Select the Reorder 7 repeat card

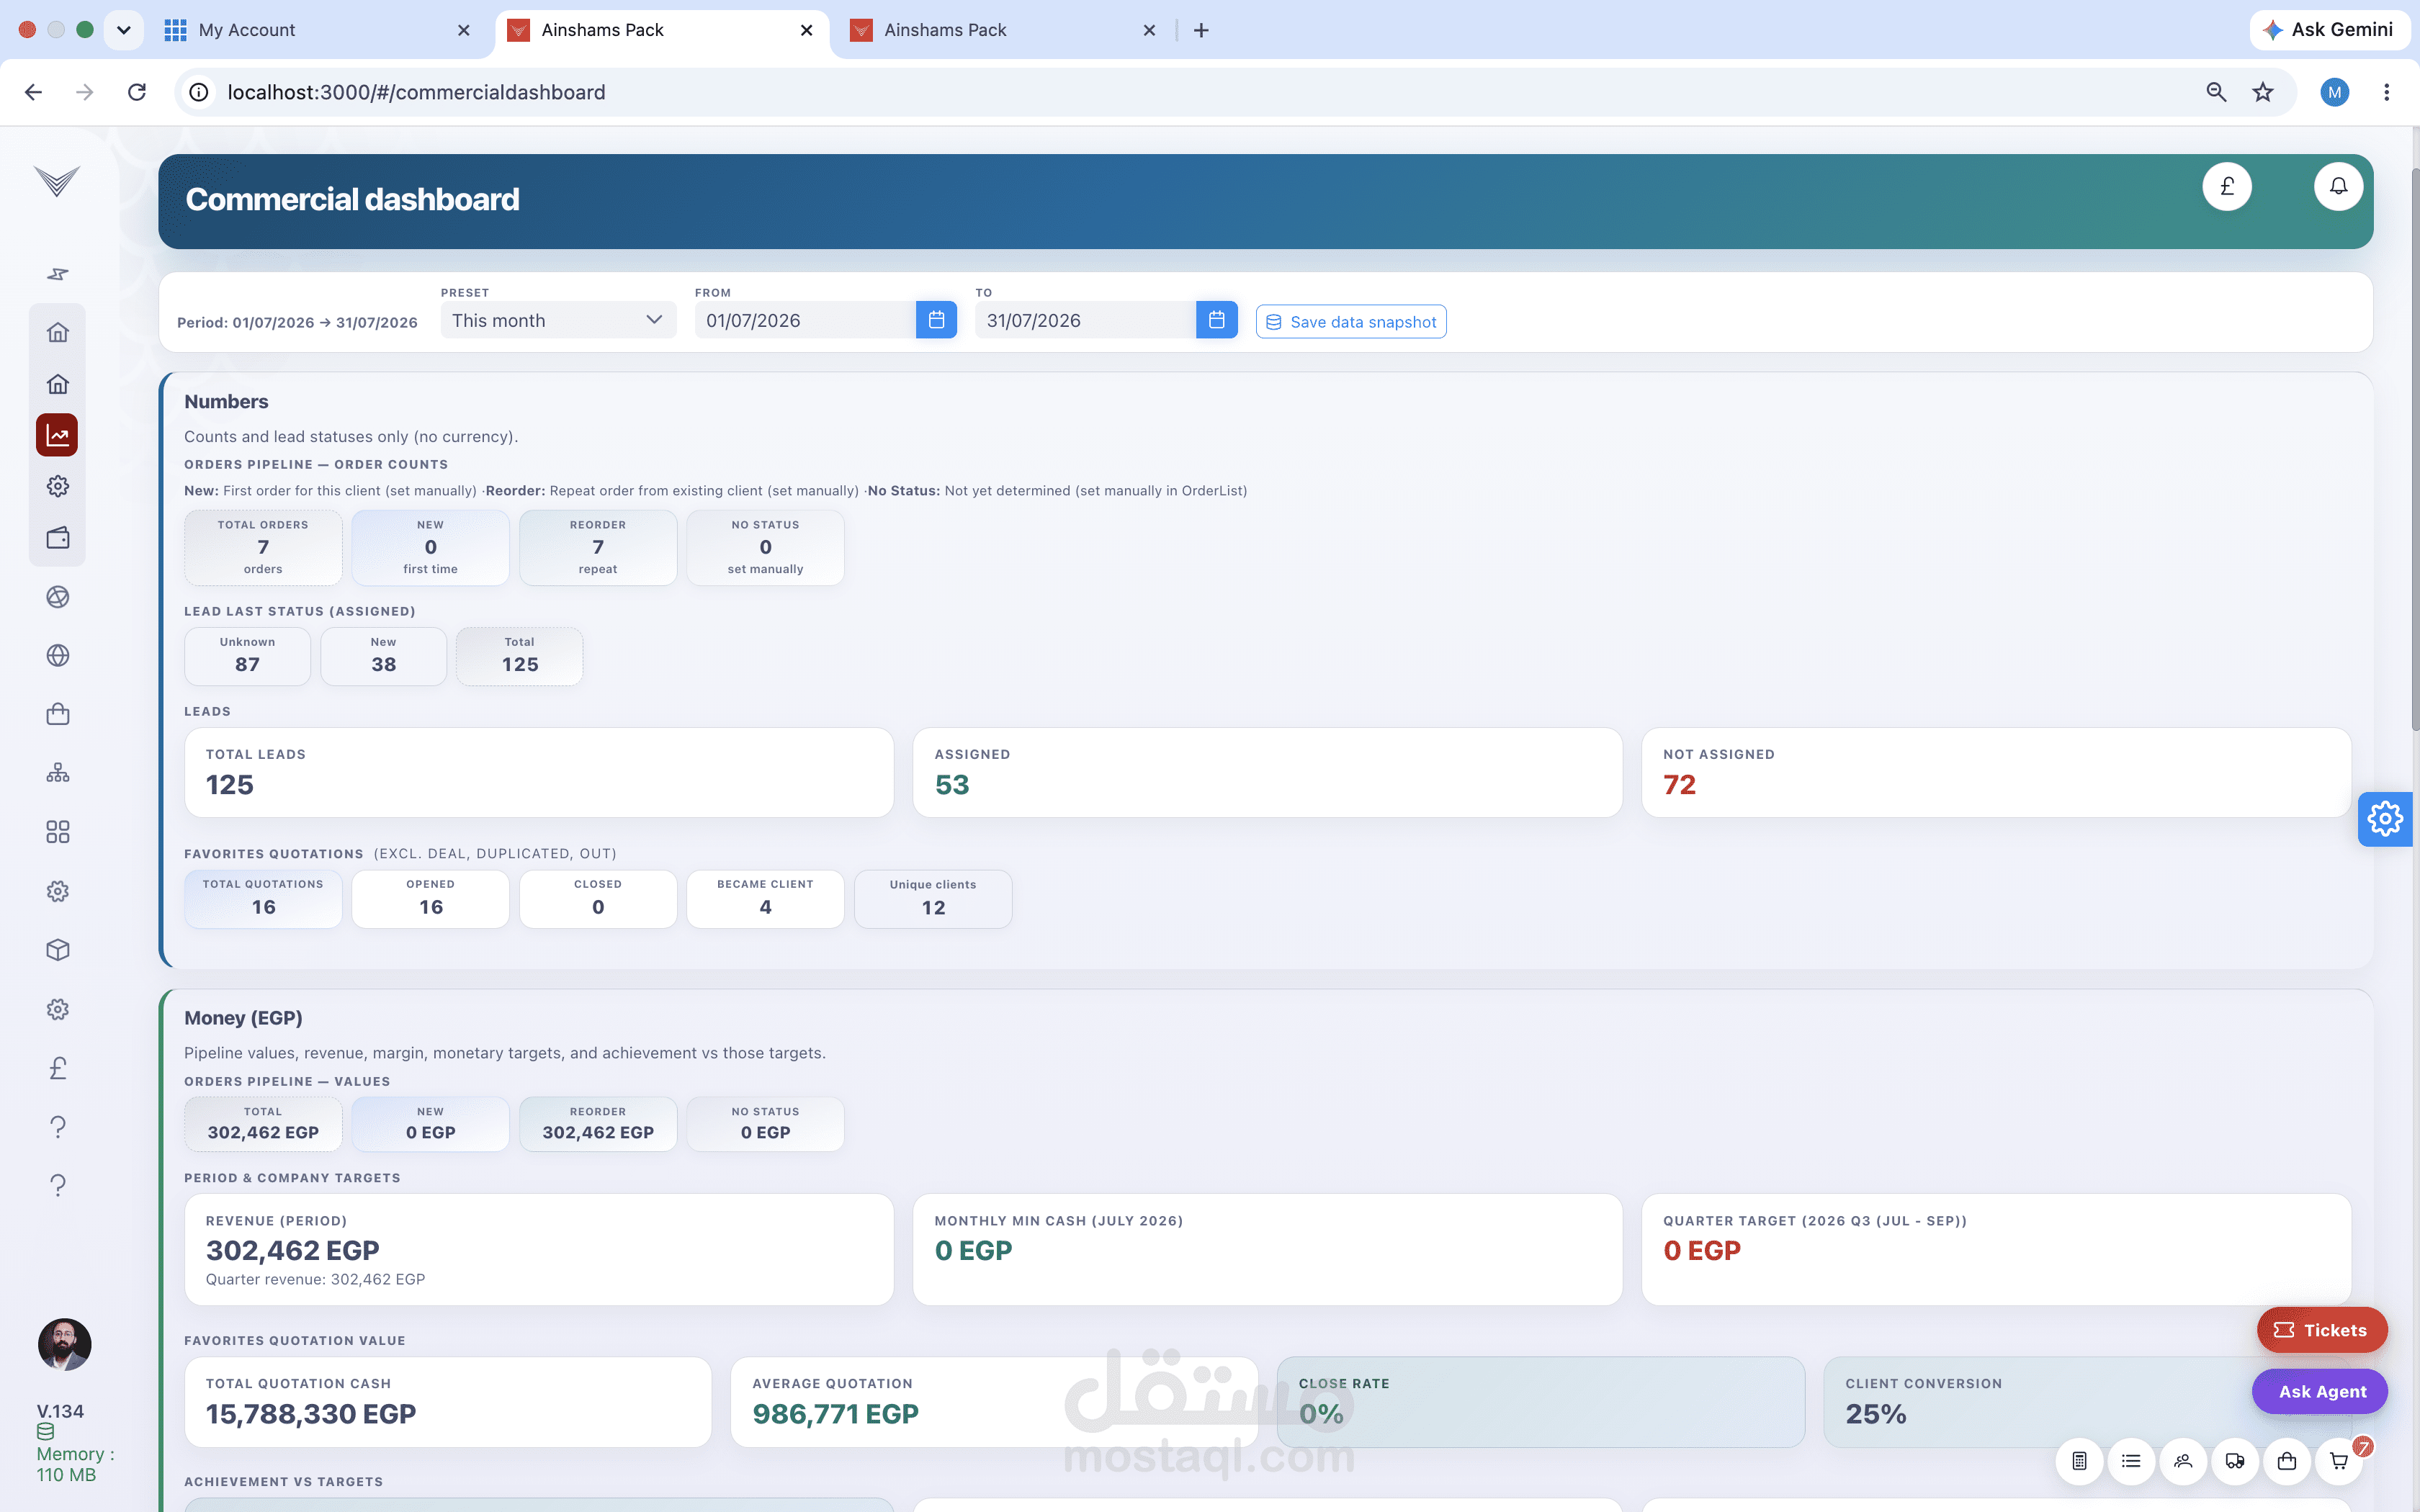point(598,547)
